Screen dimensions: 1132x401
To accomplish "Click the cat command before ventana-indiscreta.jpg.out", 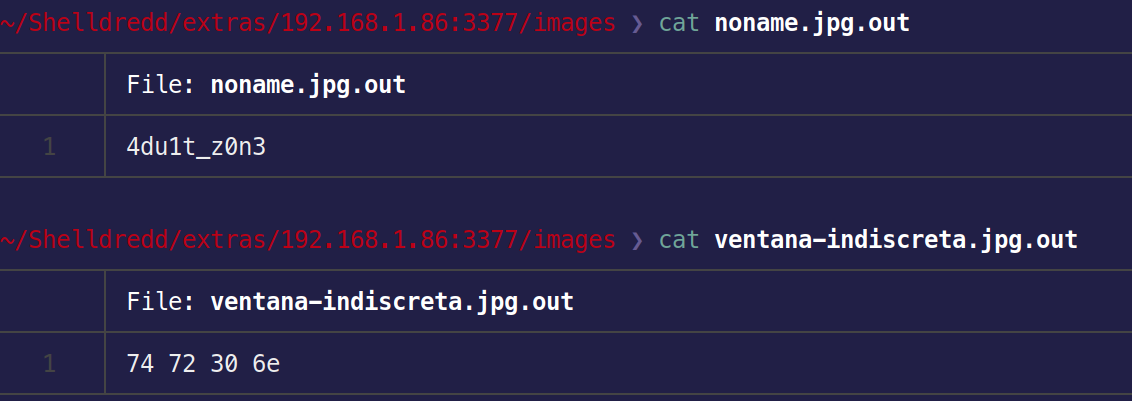I will click(680, 240).
